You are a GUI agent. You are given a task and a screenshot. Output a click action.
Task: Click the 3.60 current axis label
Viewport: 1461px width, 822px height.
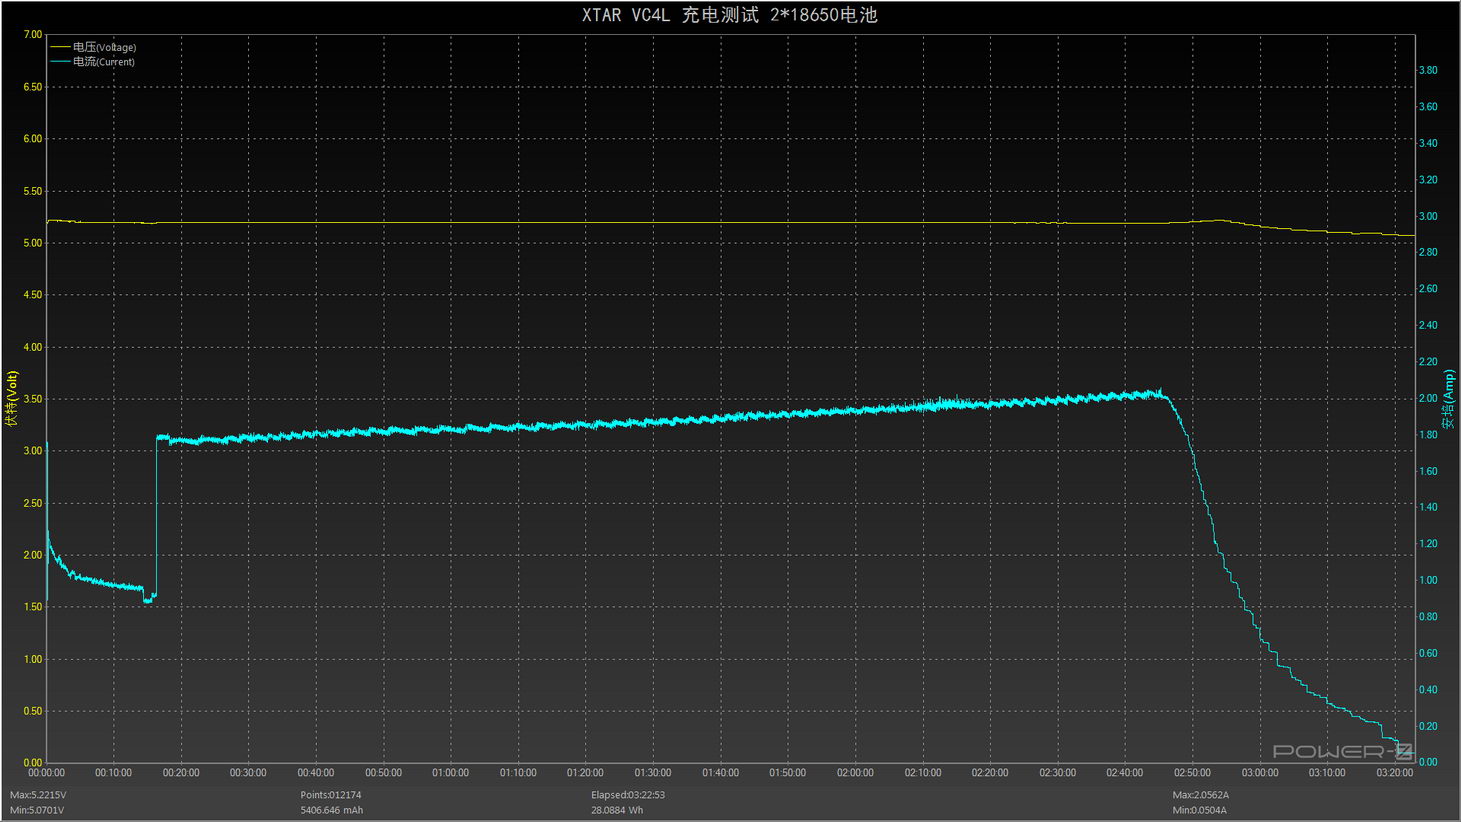[x=1428, y=107]
